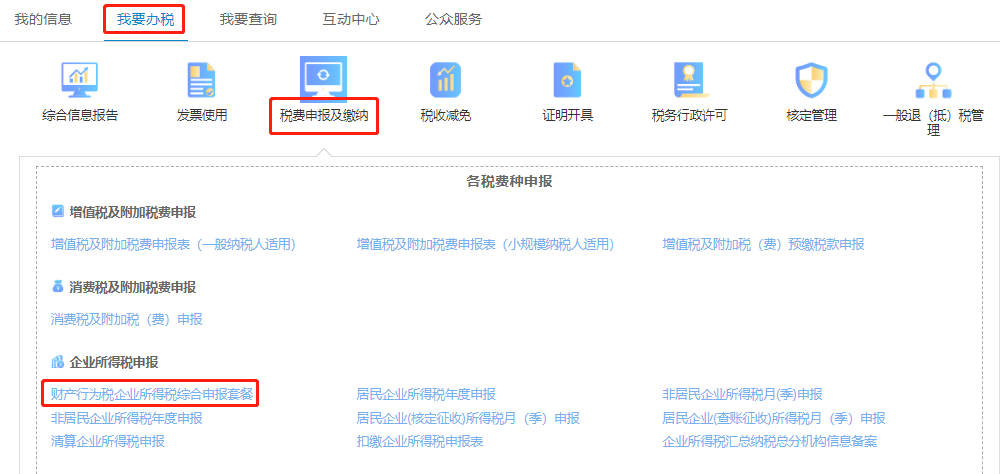1000x474 pixels.
Task: Switch to 公众服务 tab
Action: coord(453,19)
